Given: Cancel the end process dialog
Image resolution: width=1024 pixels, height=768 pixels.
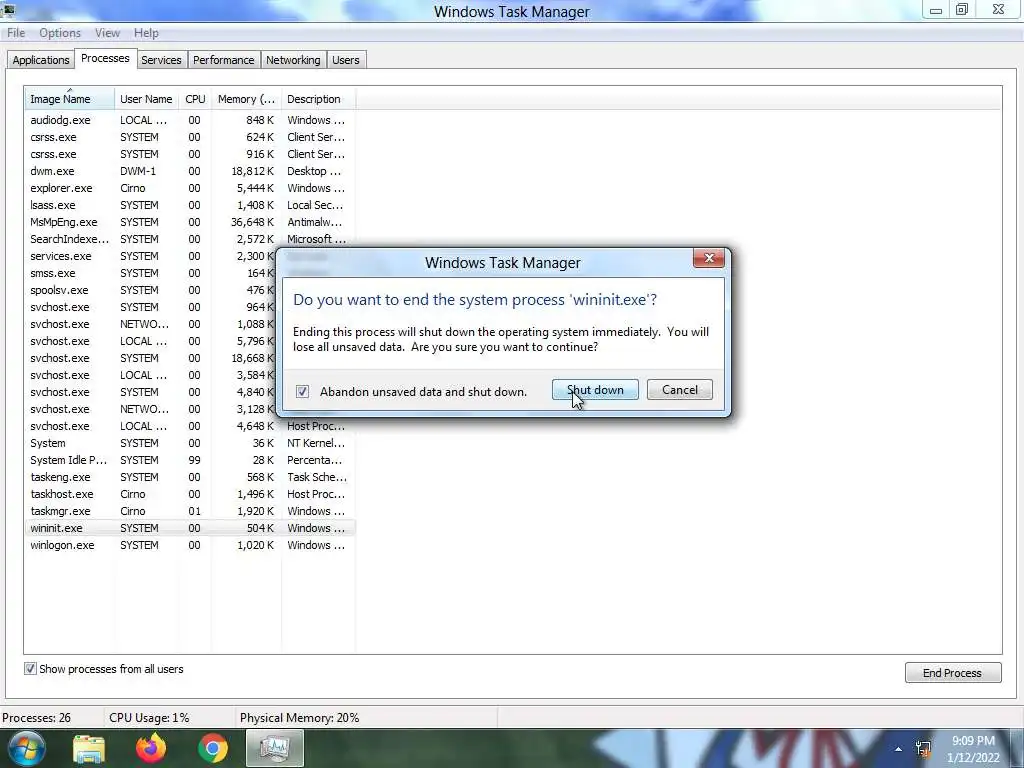Looking at the screenshot, I should [680, 390].
